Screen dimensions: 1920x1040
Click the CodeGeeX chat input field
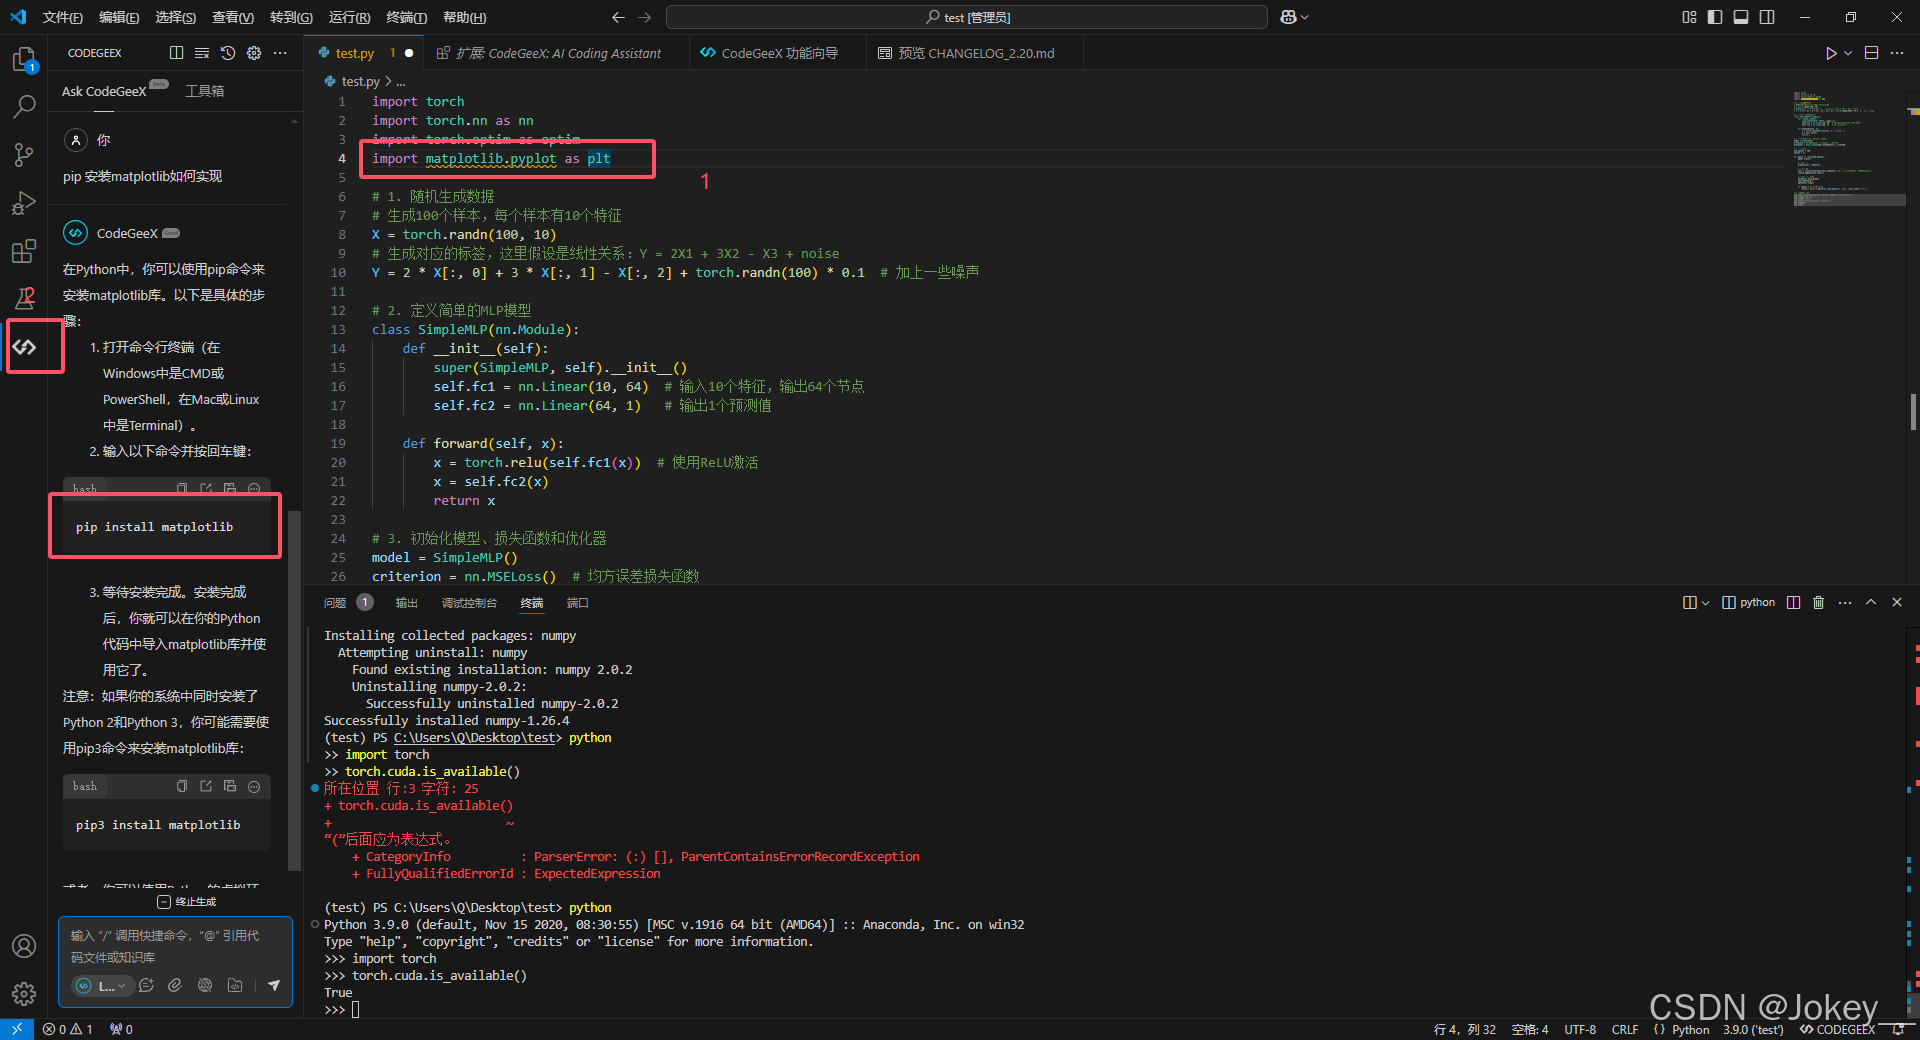pos(175,946)
